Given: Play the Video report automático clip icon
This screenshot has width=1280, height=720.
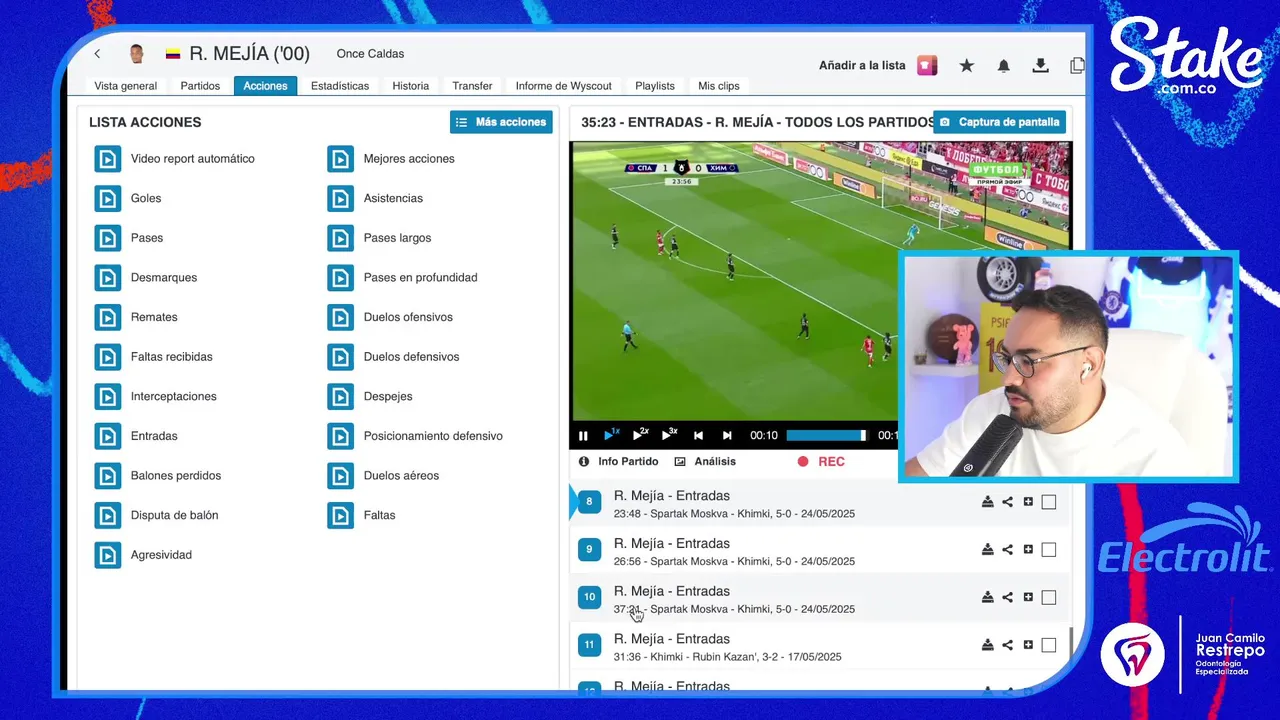Looking at the screenshot, I should pyautogui.click(x=107, y=159).
